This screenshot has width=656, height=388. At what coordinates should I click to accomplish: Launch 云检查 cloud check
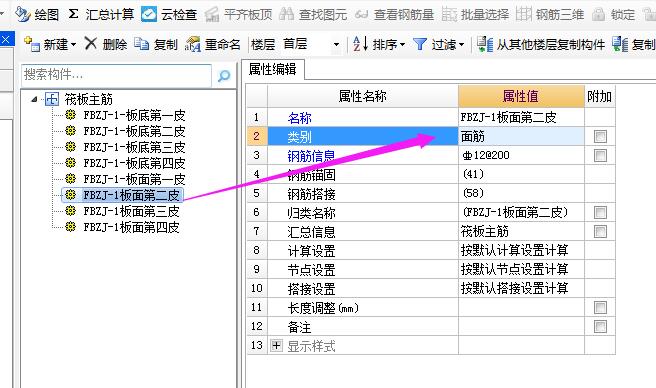169,15
